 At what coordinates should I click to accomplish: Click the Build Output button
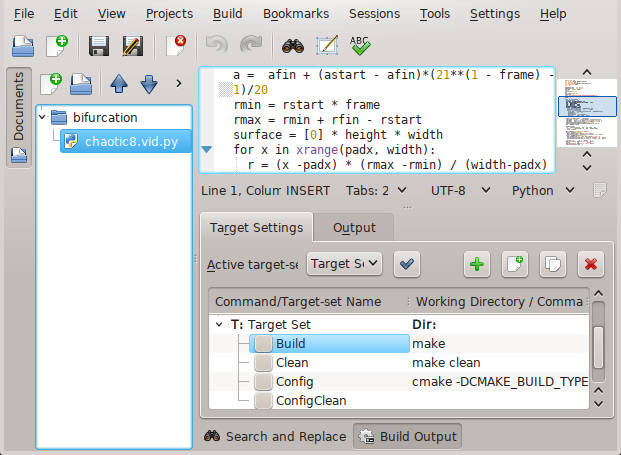coord(407,436)
